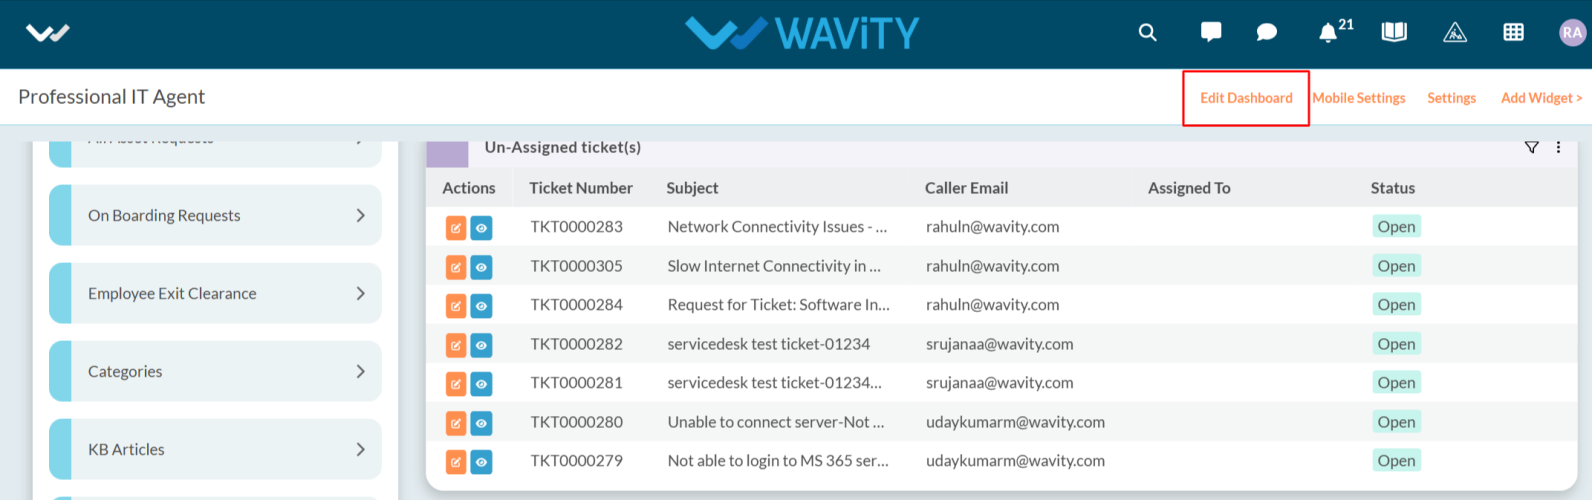
Task: Click the filter funnel on Un-Assigned tickets
Action: click(1531, 147)
